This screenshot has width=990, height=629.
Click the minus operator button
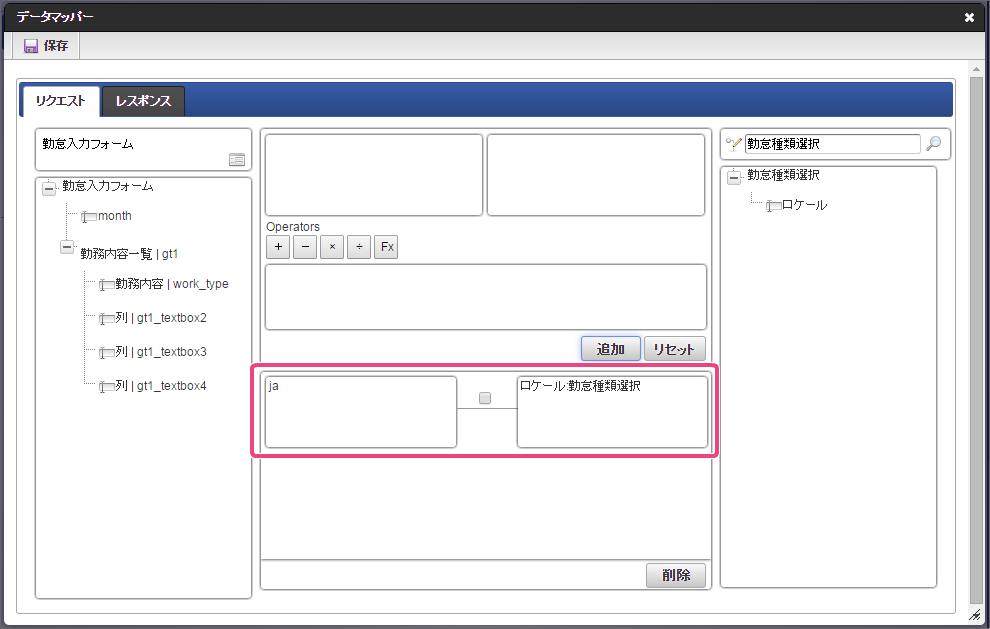(x=306, y=247)
